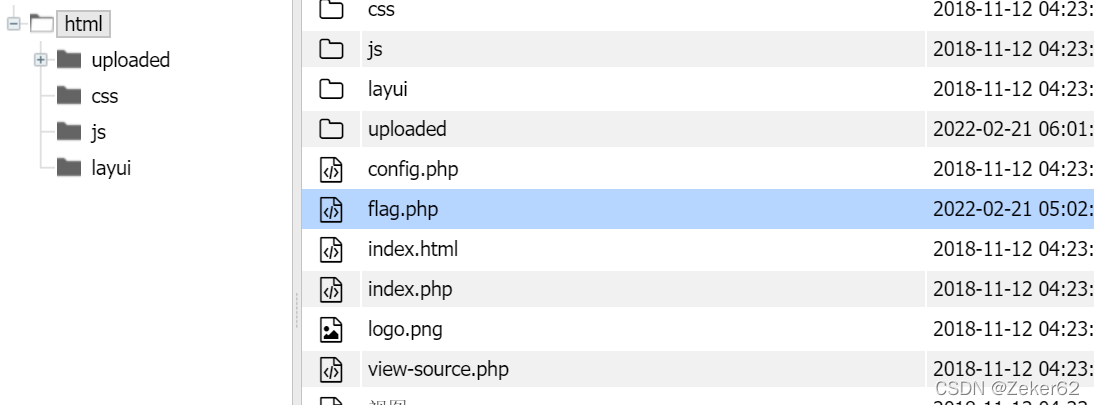The width and height of the screenshot is (1094, 405).
Task: Select the flag.php file name
Action: 403,209
